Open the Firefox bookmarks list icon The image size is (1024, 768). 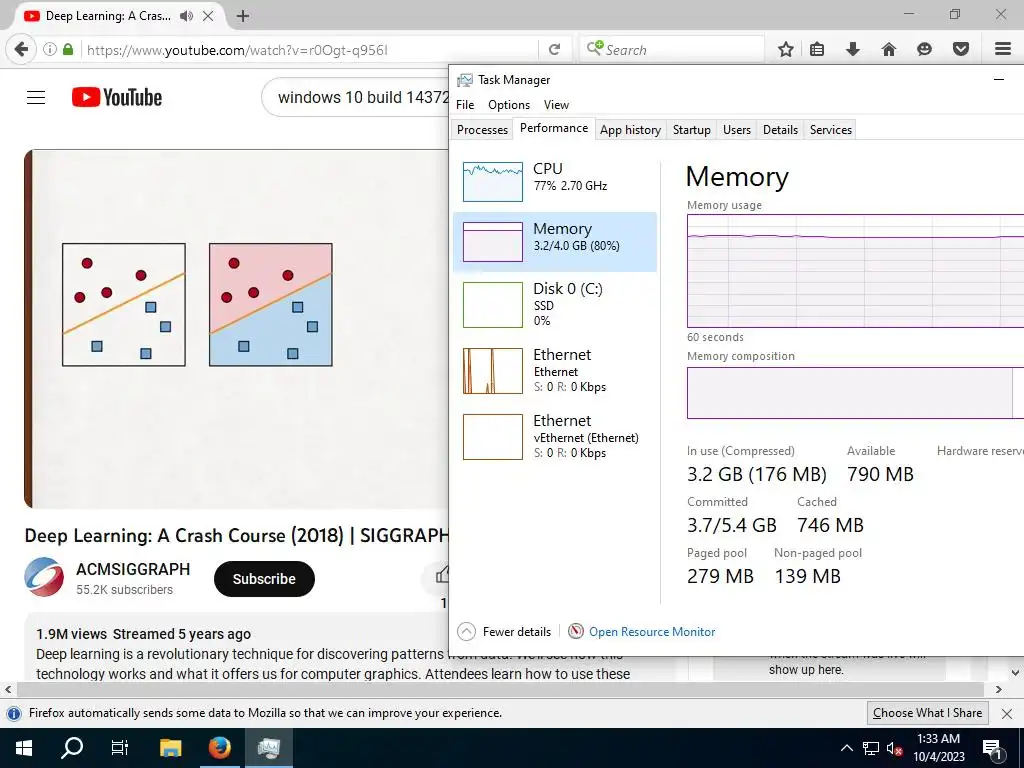point(817,49)
